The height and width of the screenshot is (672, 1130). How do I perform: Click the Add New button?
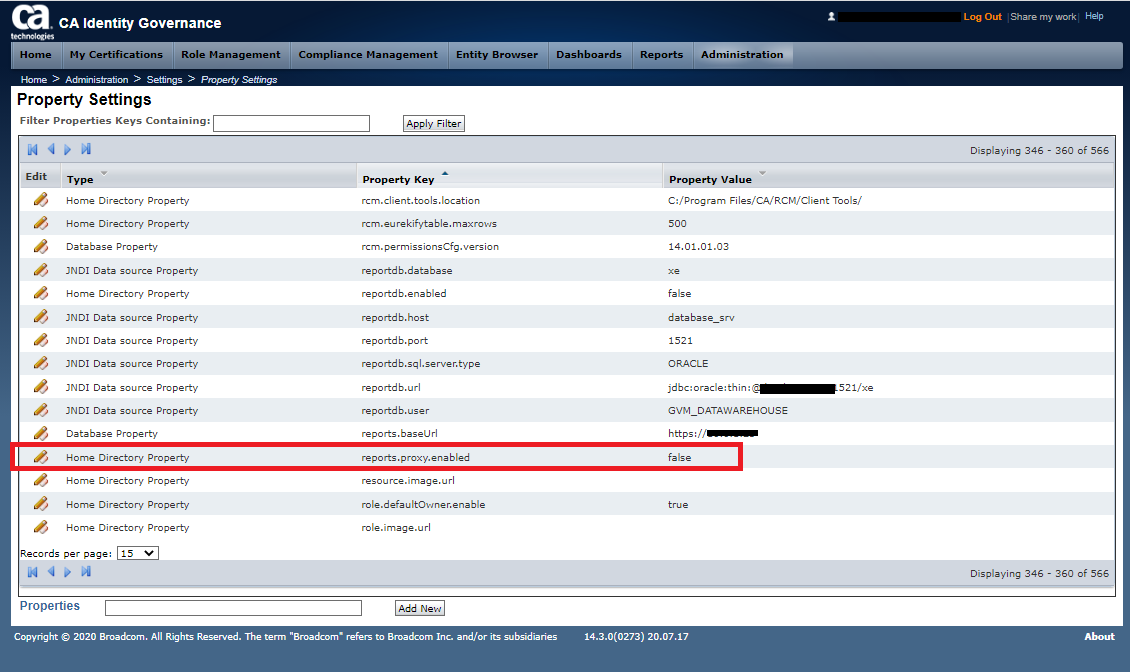click(x=420, y=608)
